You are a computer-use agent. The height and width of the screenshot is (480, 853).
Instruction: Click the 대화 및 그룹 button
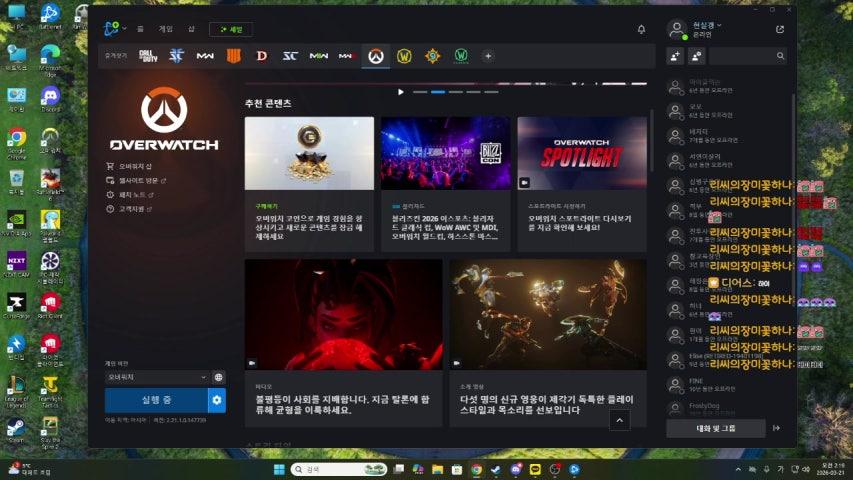pos(716,428)
